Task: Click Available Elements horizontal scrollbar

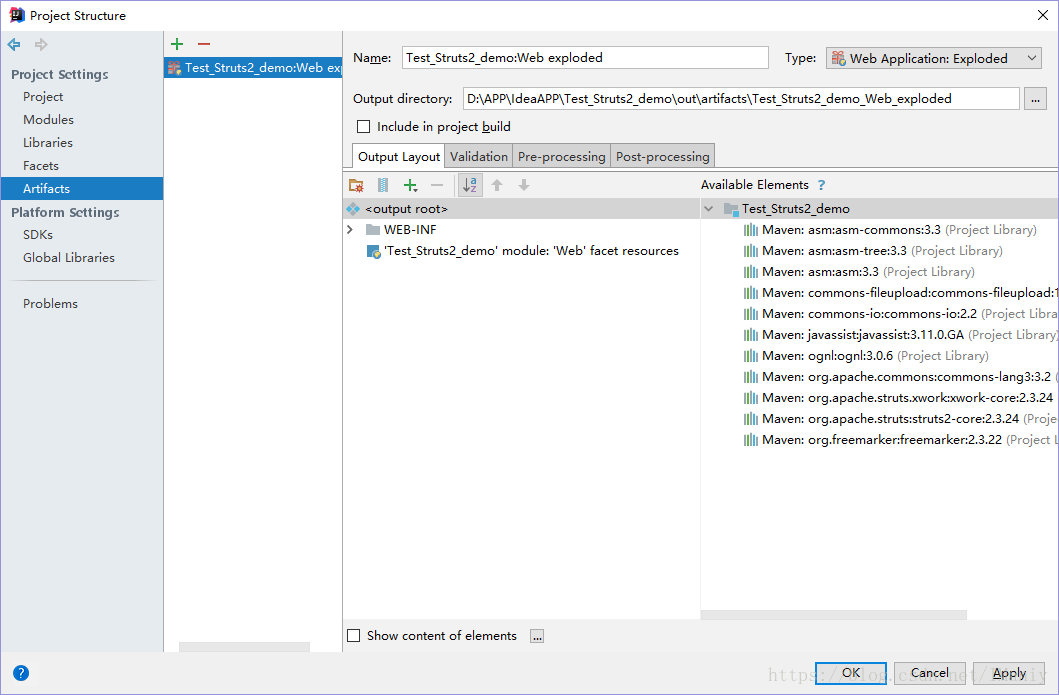Action: coord(833,615)
